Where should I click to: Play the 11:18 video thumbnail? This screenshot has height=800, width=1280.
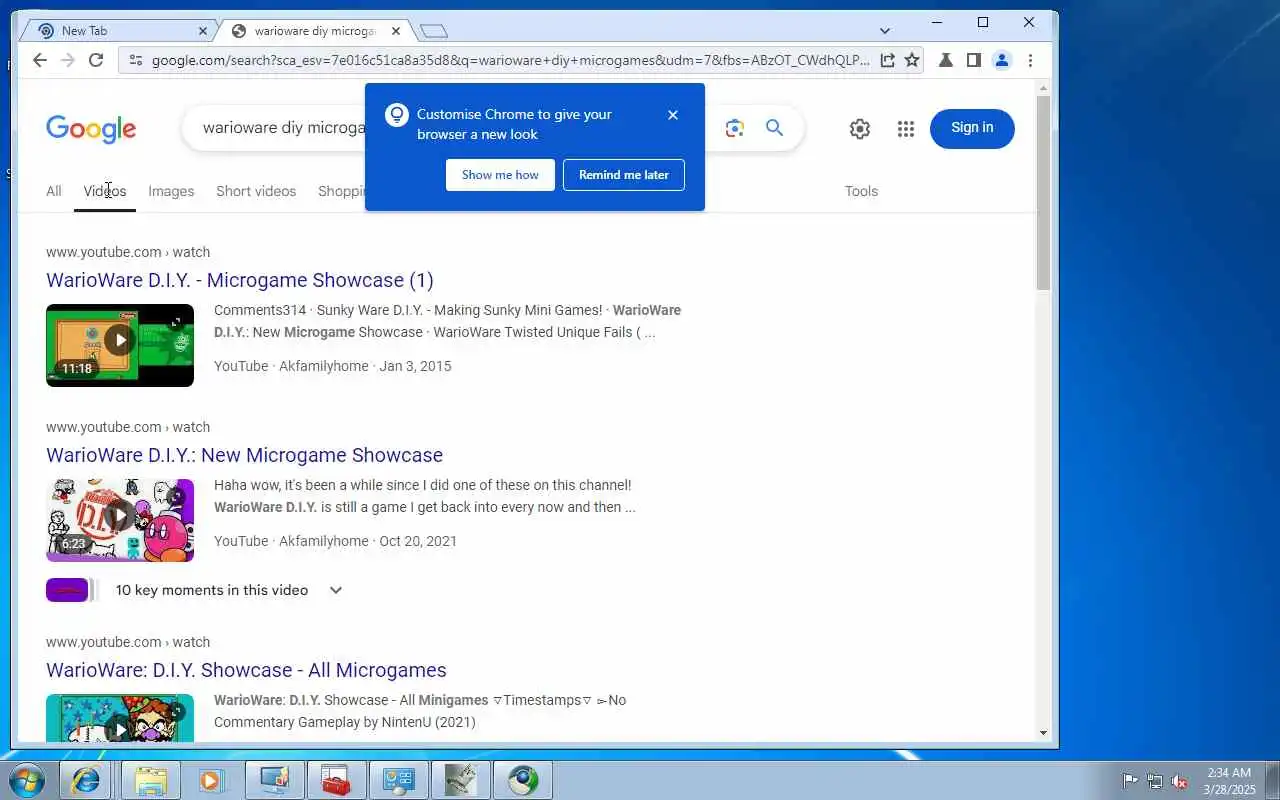pos(120,345)
